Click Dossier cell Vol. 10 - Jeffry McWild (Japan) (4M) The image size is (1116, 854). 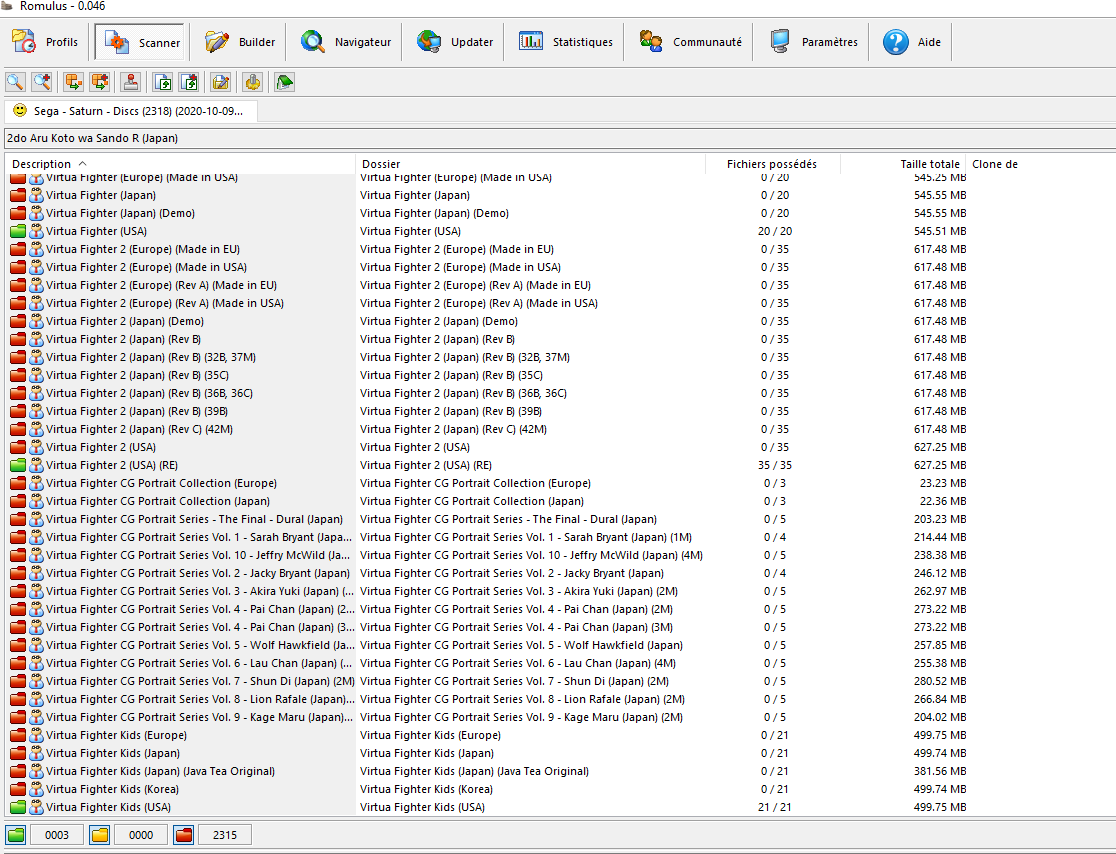[x=531, y=555]
